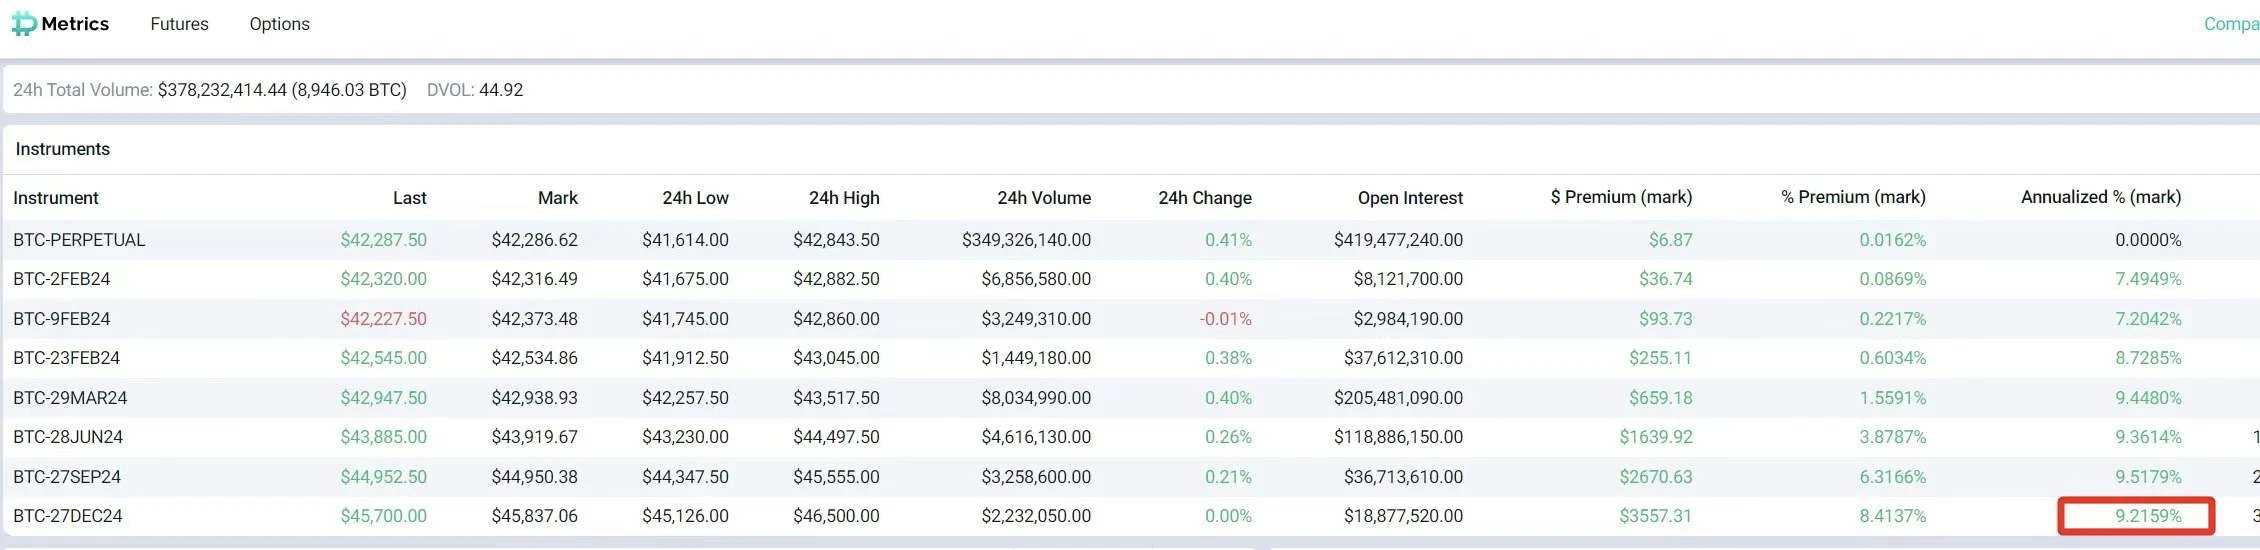The height and width of the screenshot is (550, 2260).
Task: Sort by Annualized % (mark) header
Action: click(2100, 197)
